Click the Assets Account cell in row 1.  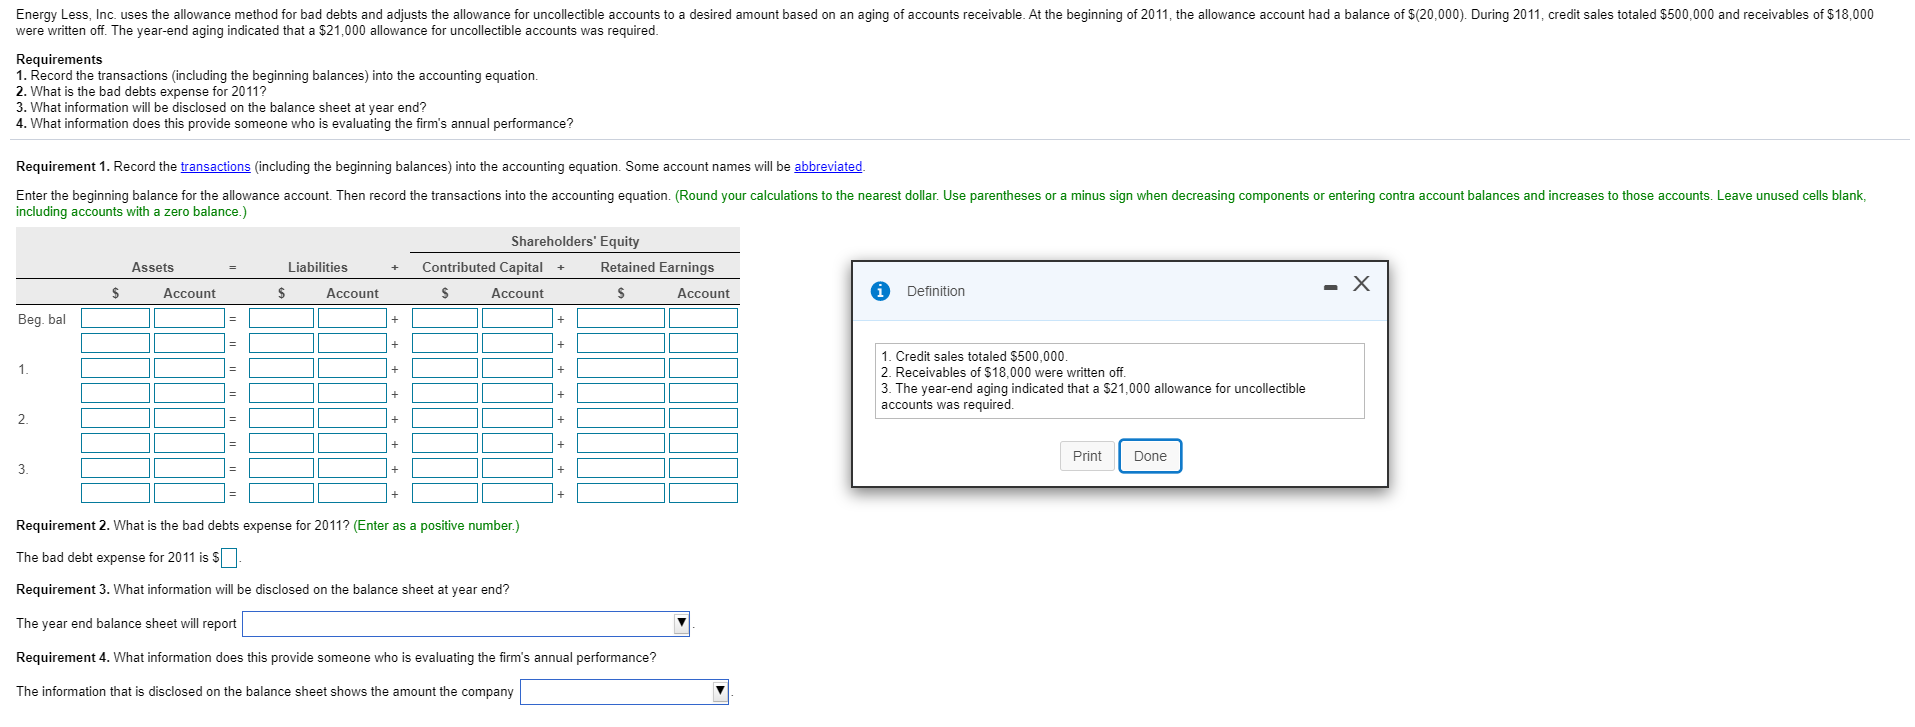pyautogui.click(x=190, y=368)
